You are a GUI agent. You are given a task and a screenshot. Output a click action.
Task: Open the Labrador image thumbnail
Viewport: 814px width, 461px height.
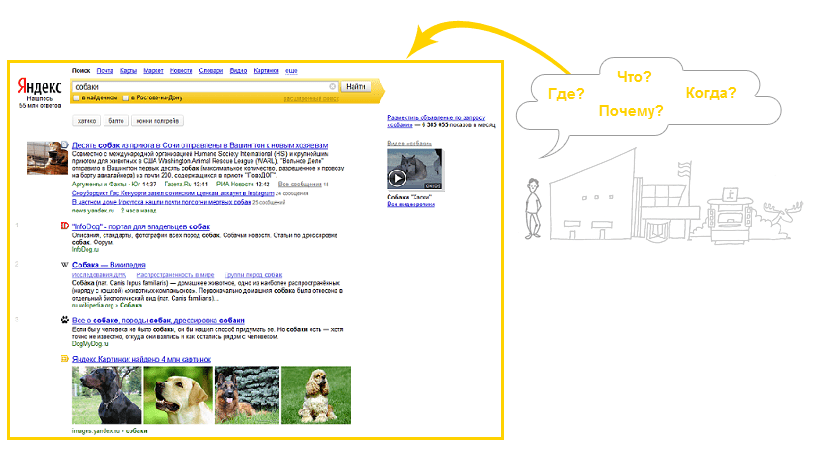click(x=178, y=395)
